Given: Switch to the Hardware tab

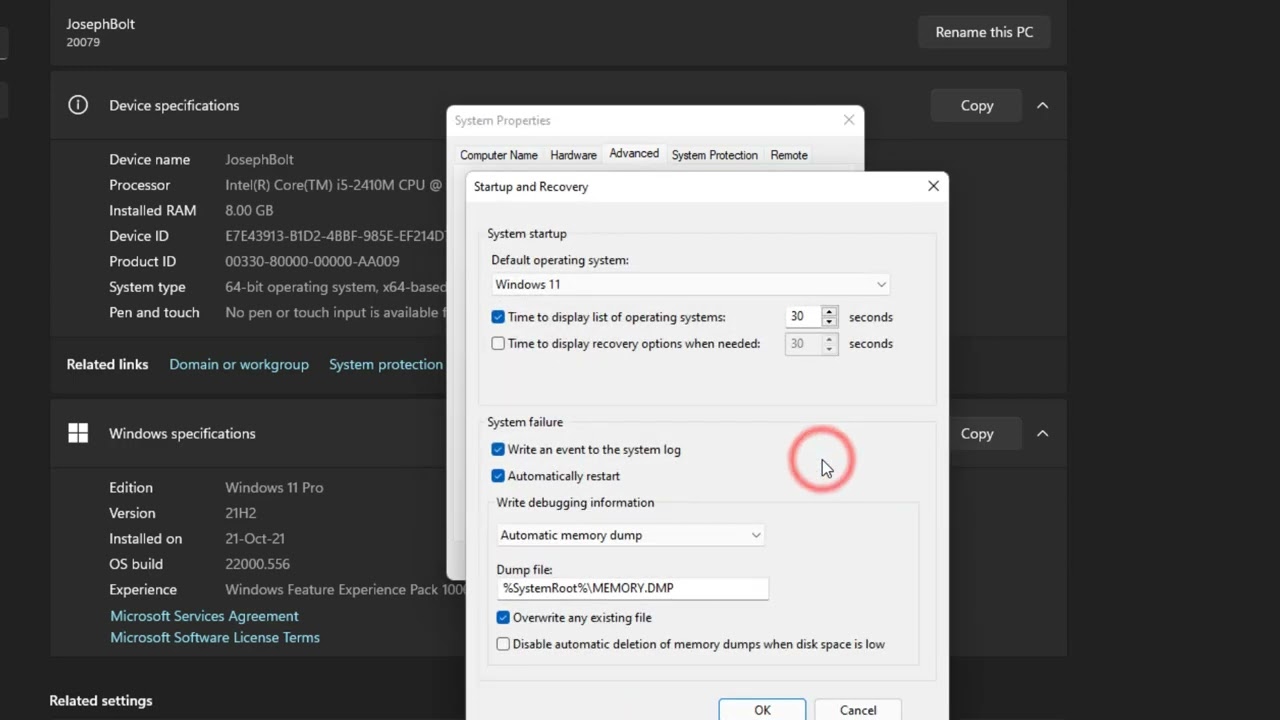Looking at the screenshot, I should point(573,155).
